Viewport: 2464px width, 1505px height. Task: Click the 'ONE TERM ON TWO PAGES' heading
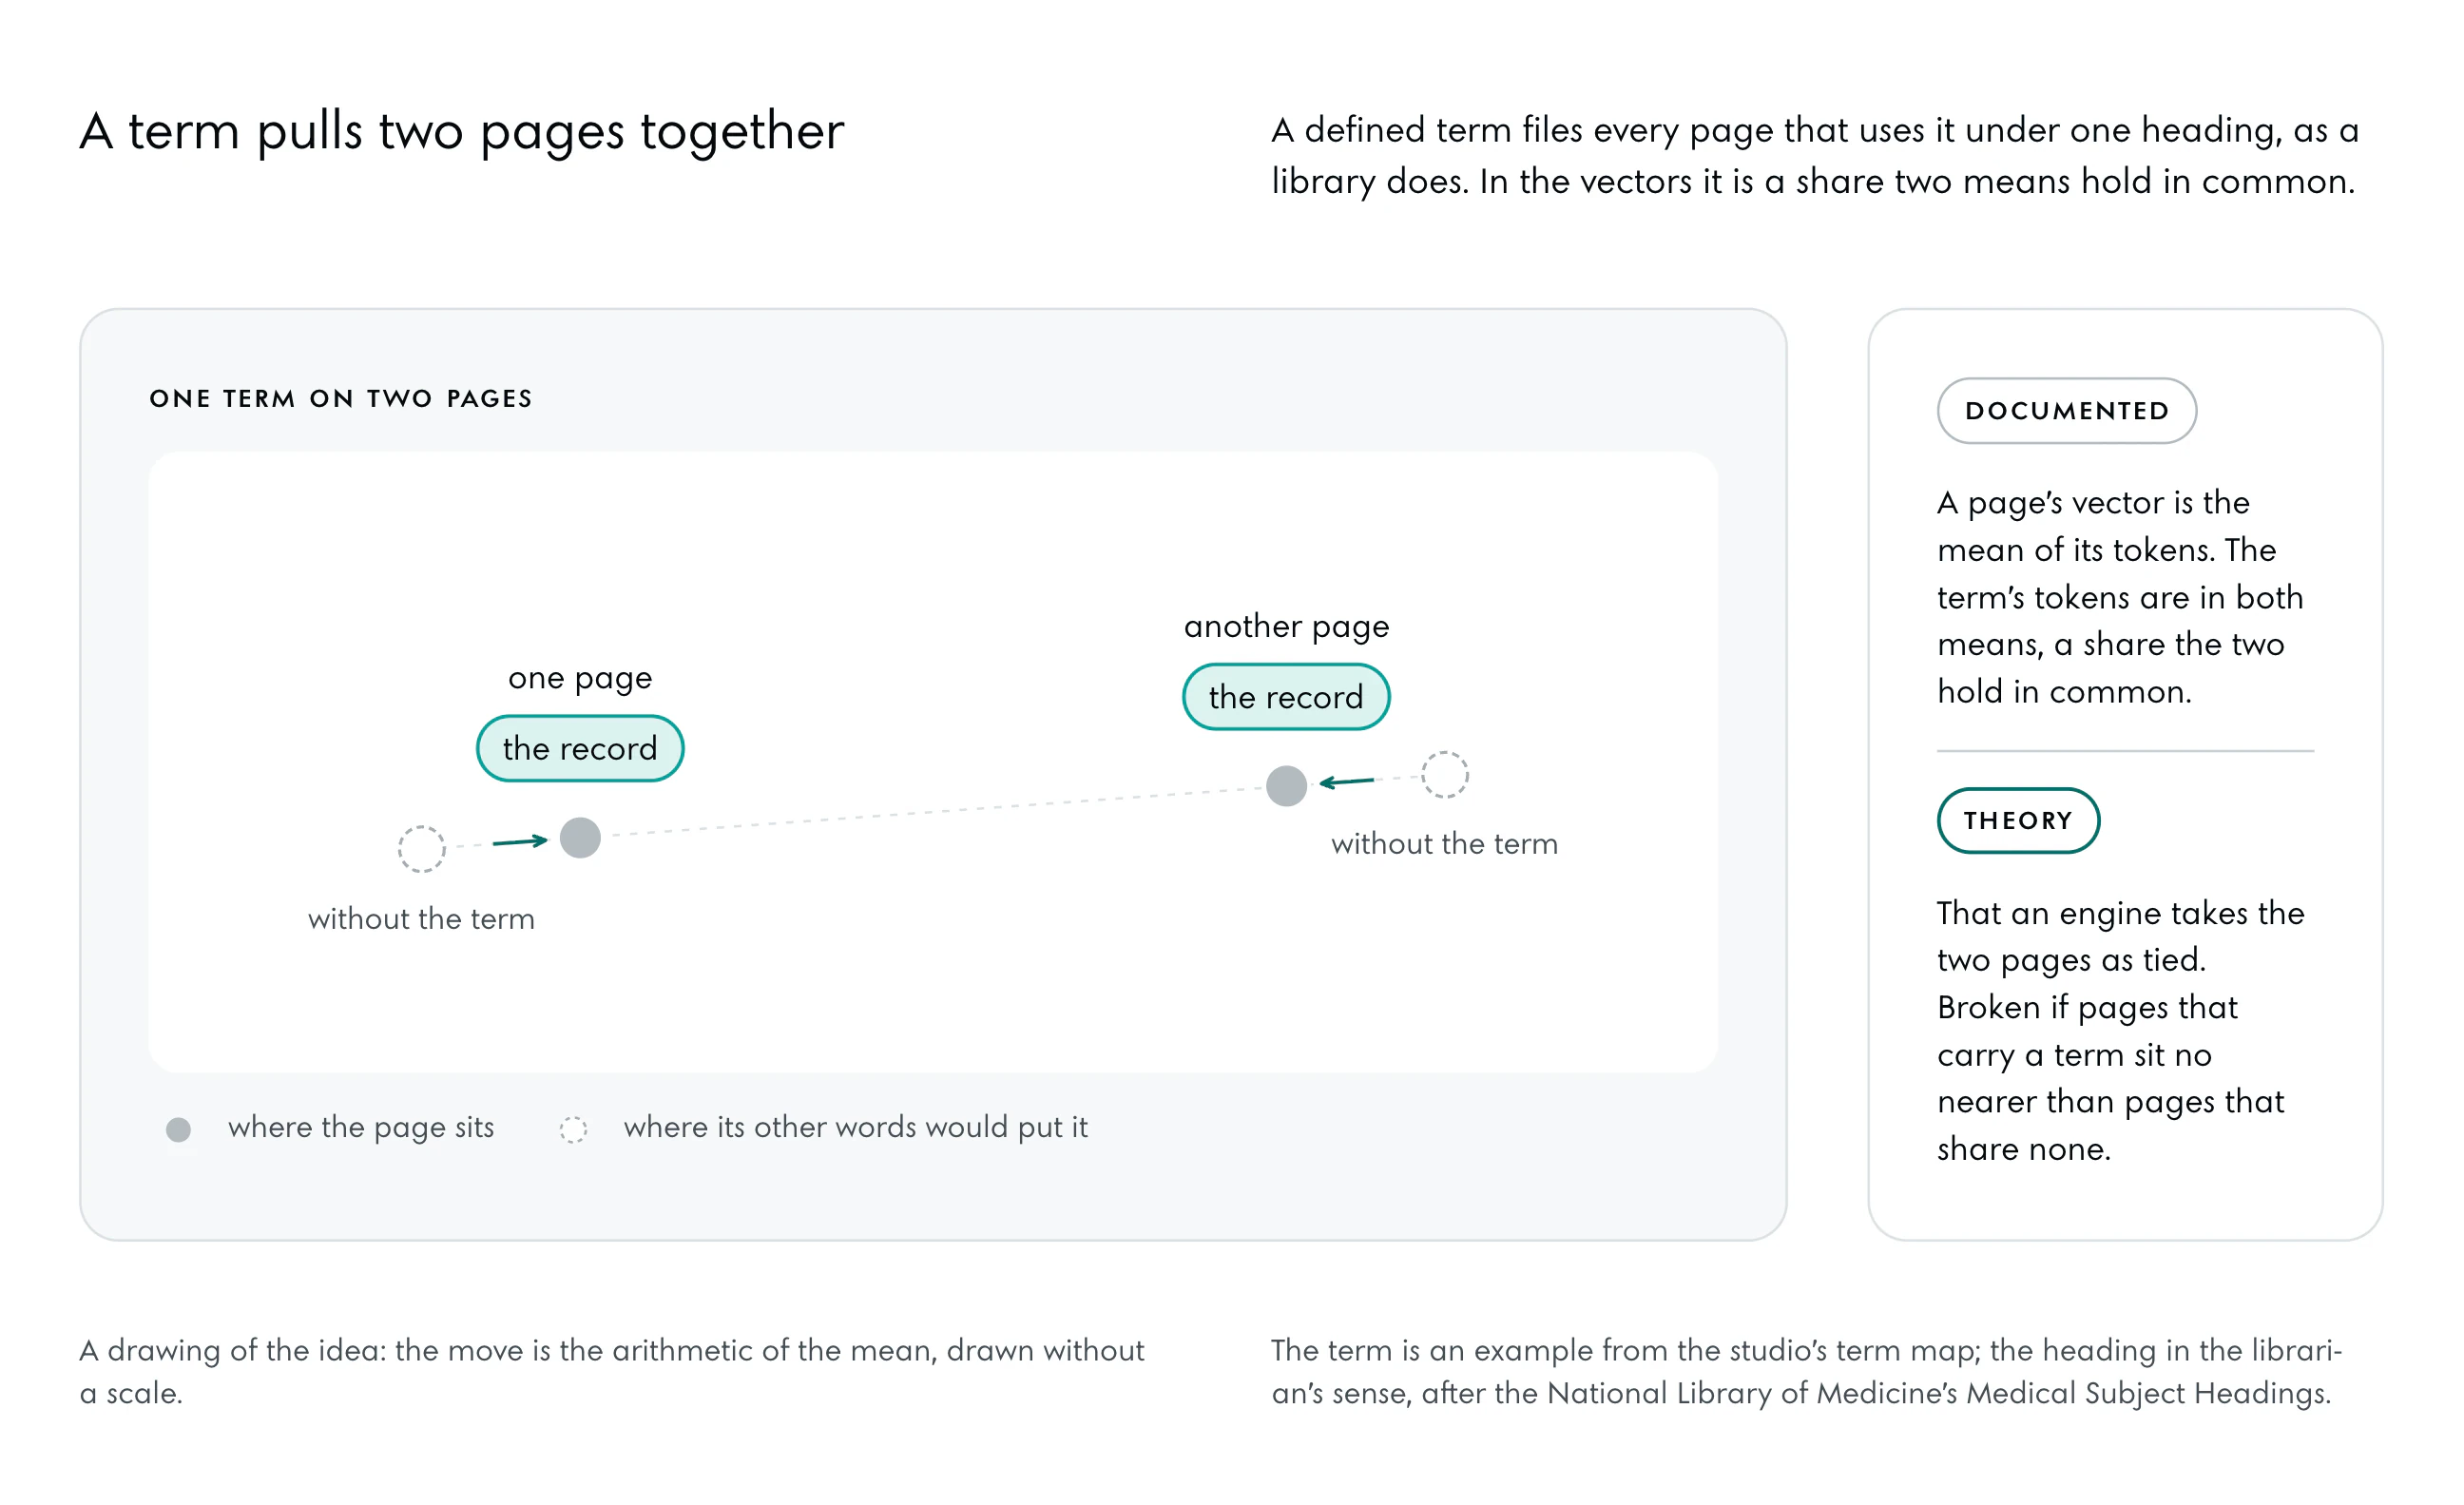340,398
